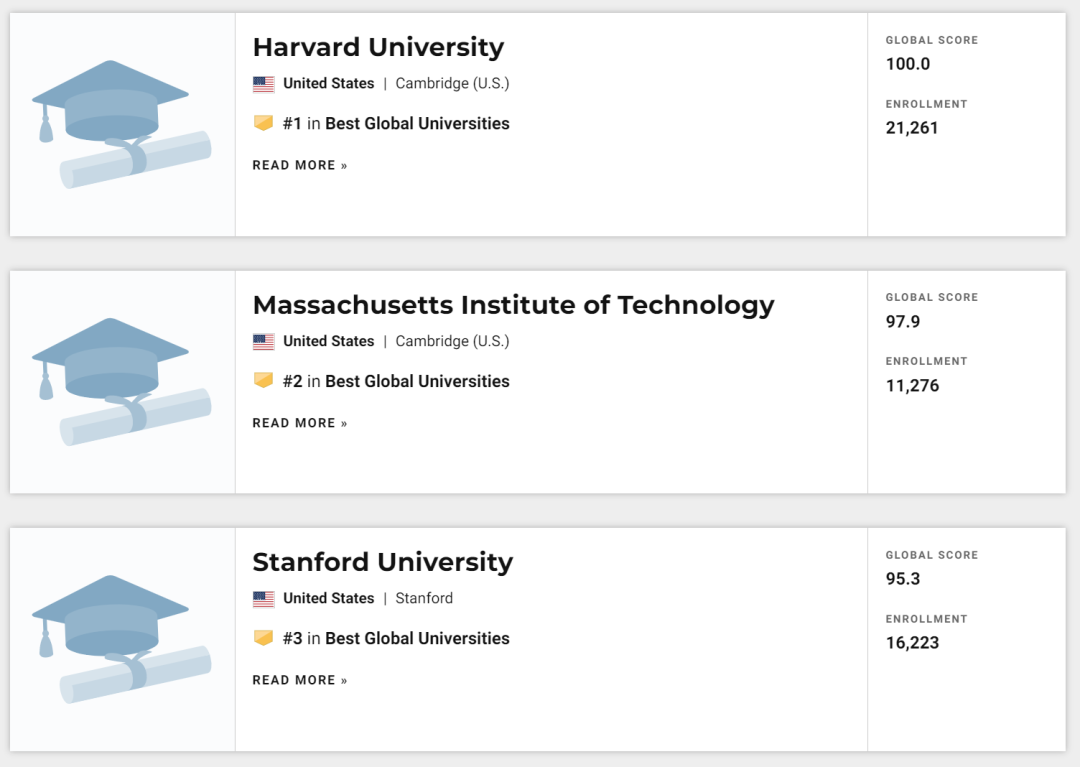The height and width of the screenshot is (767, 1080).
Task: Click the US flag icon under Harvard
Action: click(264, 84)
